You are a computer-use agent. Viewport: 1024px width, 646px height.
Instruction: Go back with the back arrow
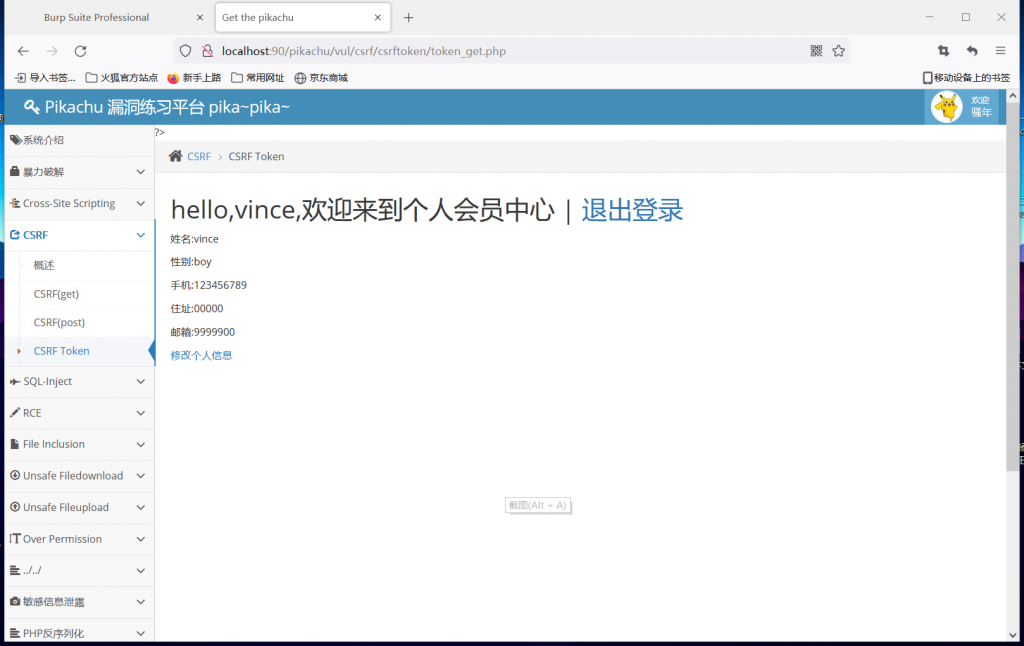(24, 51)
